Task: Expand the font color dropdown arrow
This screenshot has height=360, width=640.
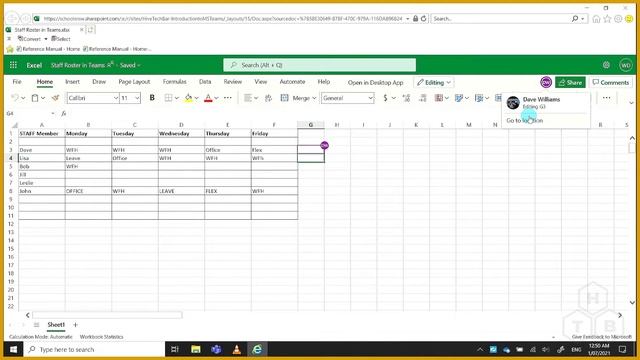Action: click(216, 98)
